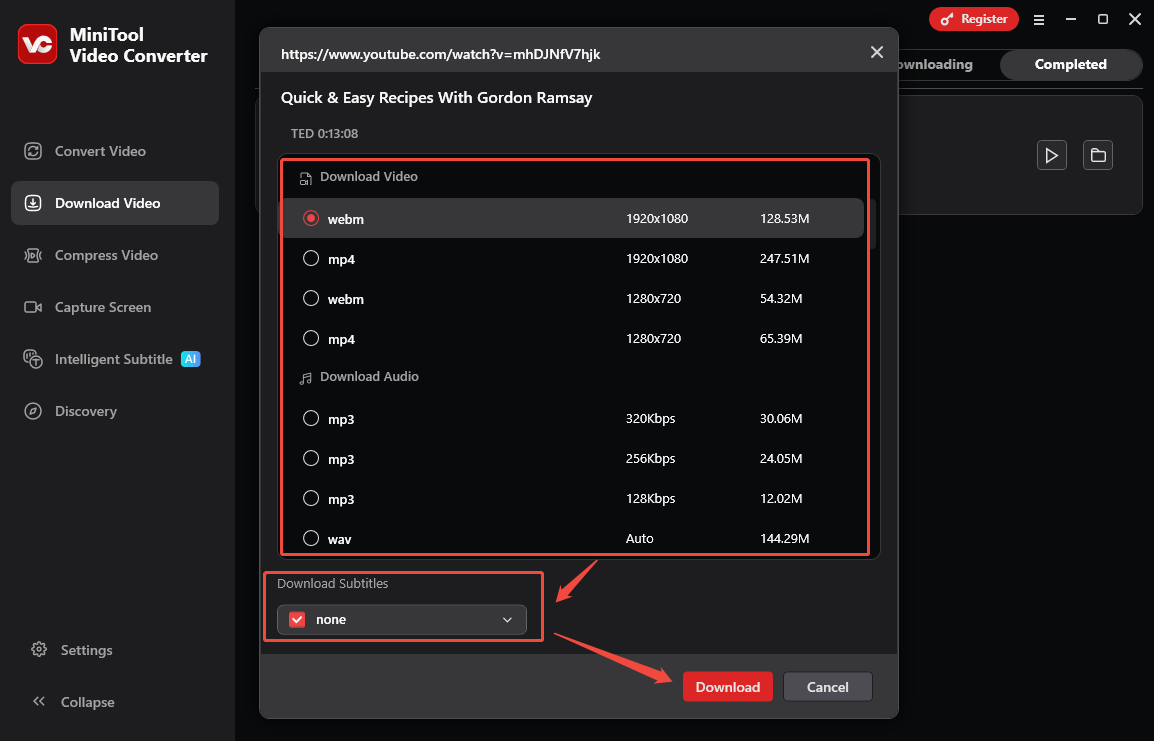The height and width of the screenshot is (741, 1154).
Task: Open the downloaded file's folder
Action: pyautogui.click(x=1097, y=155)
